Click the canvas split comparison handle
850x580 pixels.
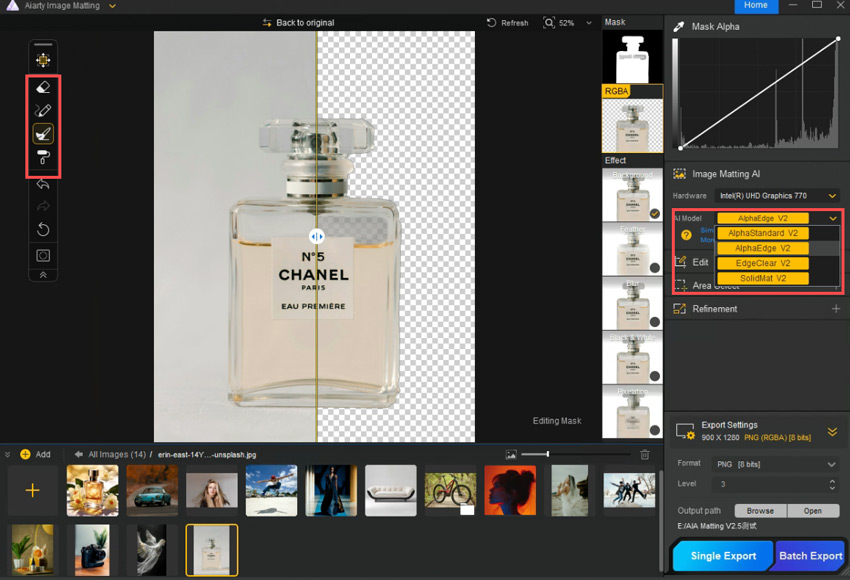tap(317, 236)
